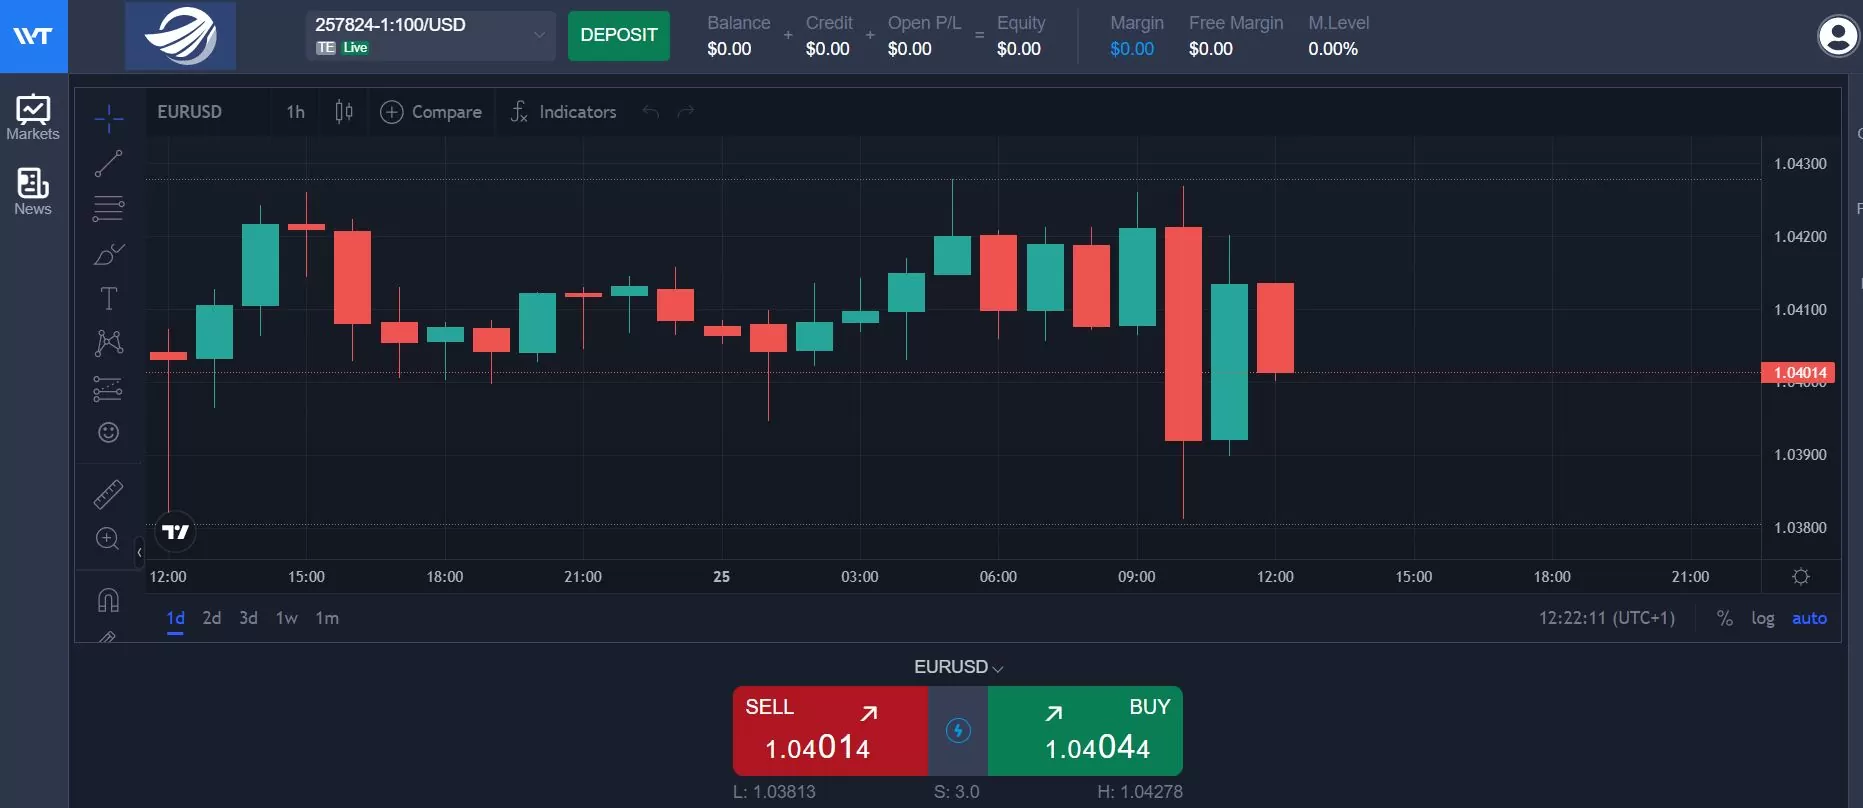The width and height of the screenshot is (1863, 808).
Task: Expand the 257824 account selector dropdown
Action: [x=430, y=36]
